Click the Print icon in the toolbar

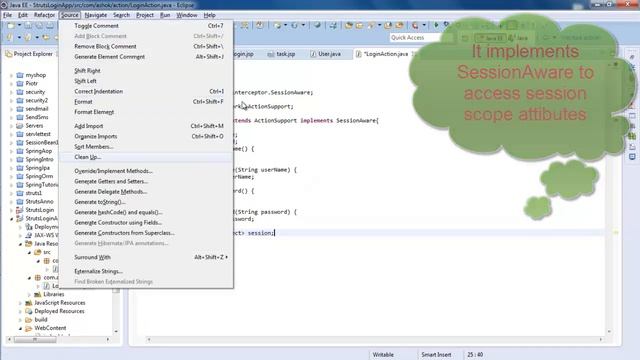click(50, 26)
